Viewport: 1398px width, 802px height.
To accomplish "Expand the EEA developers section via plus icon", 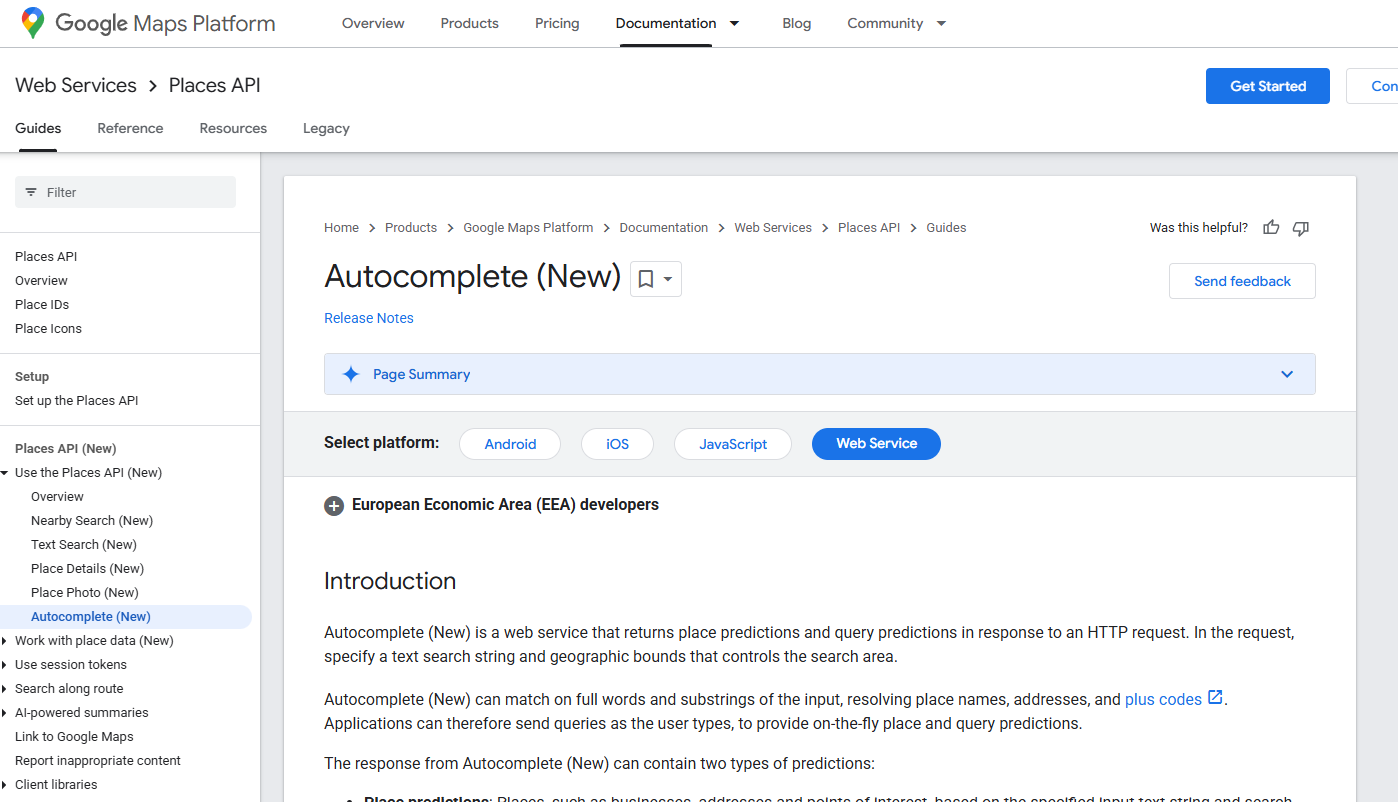I will (x=334, y=506).
